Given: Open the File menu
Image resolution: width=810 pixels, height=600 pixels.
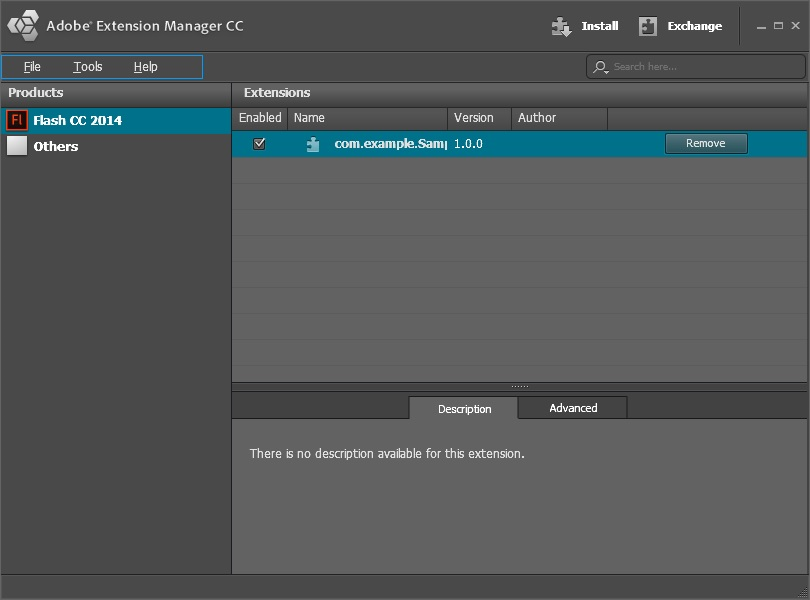Looking at the screenshot, I should point(32,66).
